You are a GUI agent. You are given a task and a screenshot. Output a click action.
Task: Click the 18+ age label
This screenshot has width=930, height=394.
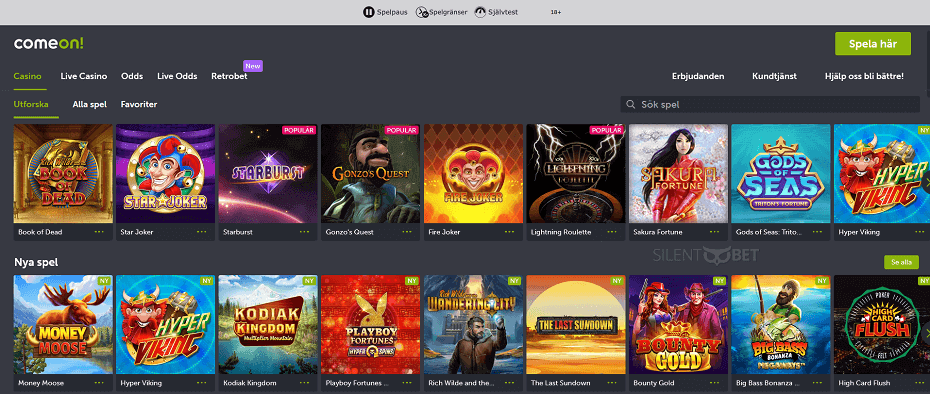pyautogui.click(x=556, y=12)
